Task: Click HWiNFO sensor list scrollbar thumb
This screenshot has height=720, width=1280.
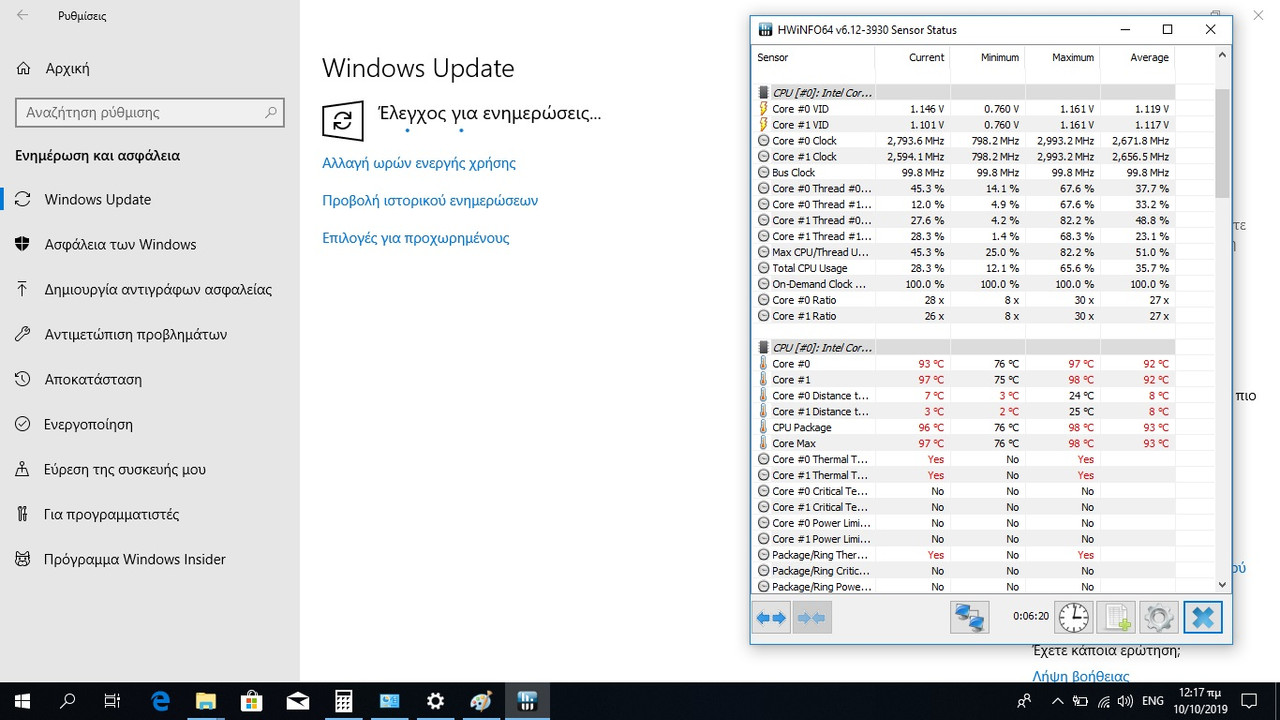Action: click(1222, 143)
